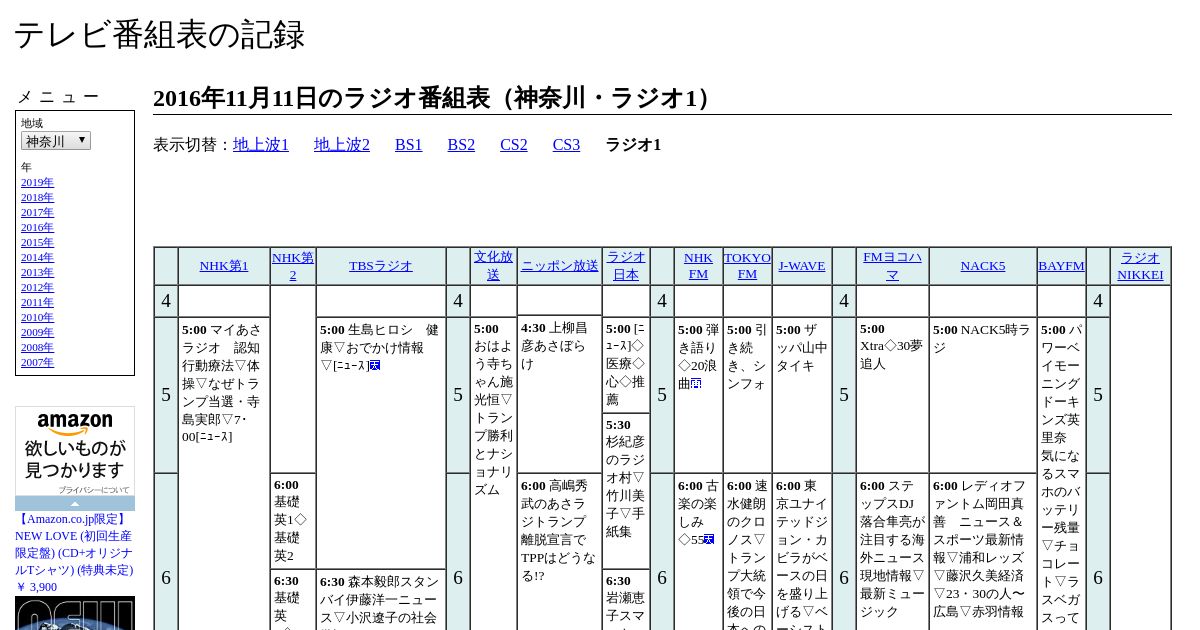Select the 6:30 森本毅郎スタンバイ program cell

tap(381, 600)
